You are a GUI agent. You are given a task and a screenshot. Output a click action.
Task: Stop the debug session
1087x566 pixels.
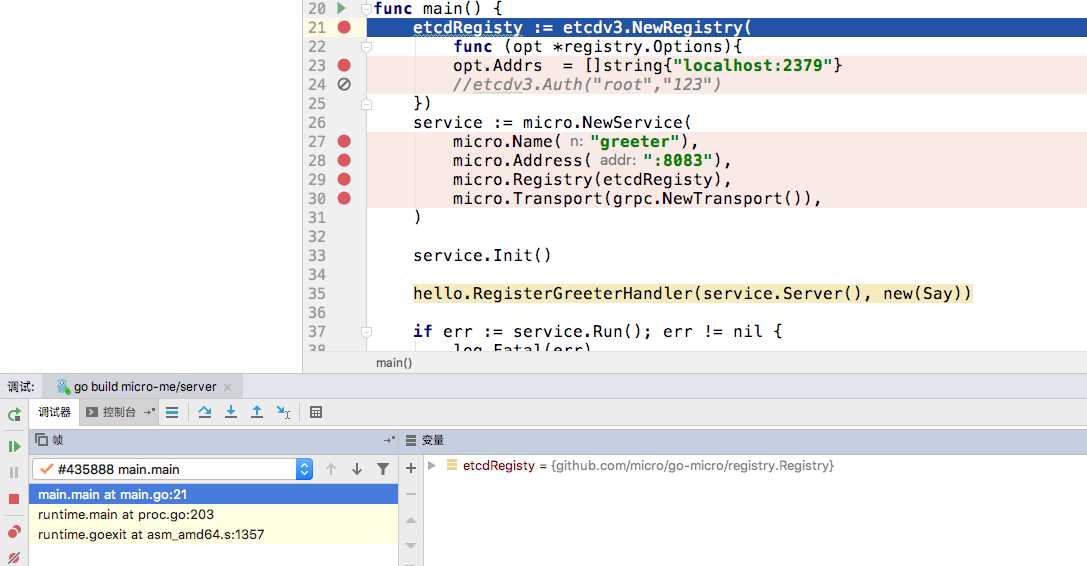pos(14,499)
